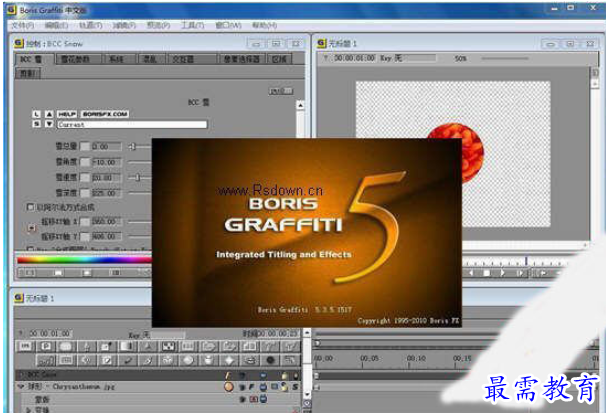This screenshot has width=606, height=420.
Task: Click the first timeline toolbar icon in top row
Action: click(26, 346)
